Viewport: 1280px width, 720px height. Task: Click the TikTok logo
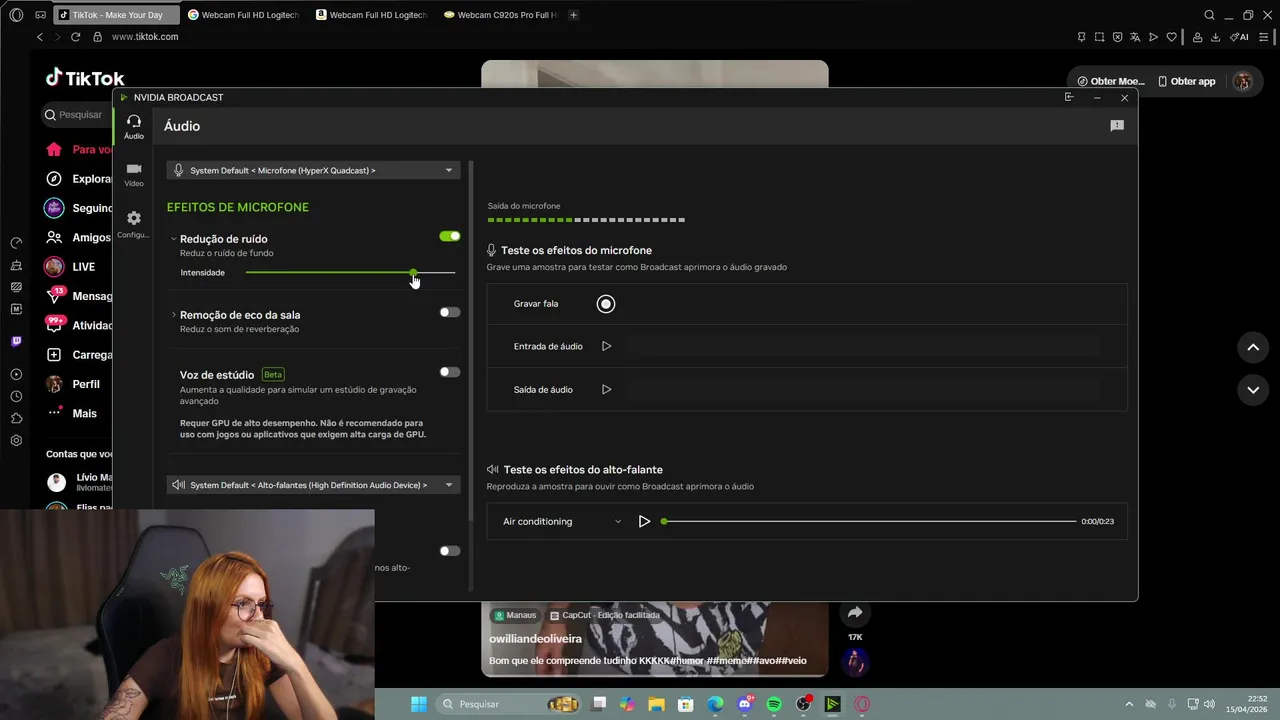click(85, 78)
